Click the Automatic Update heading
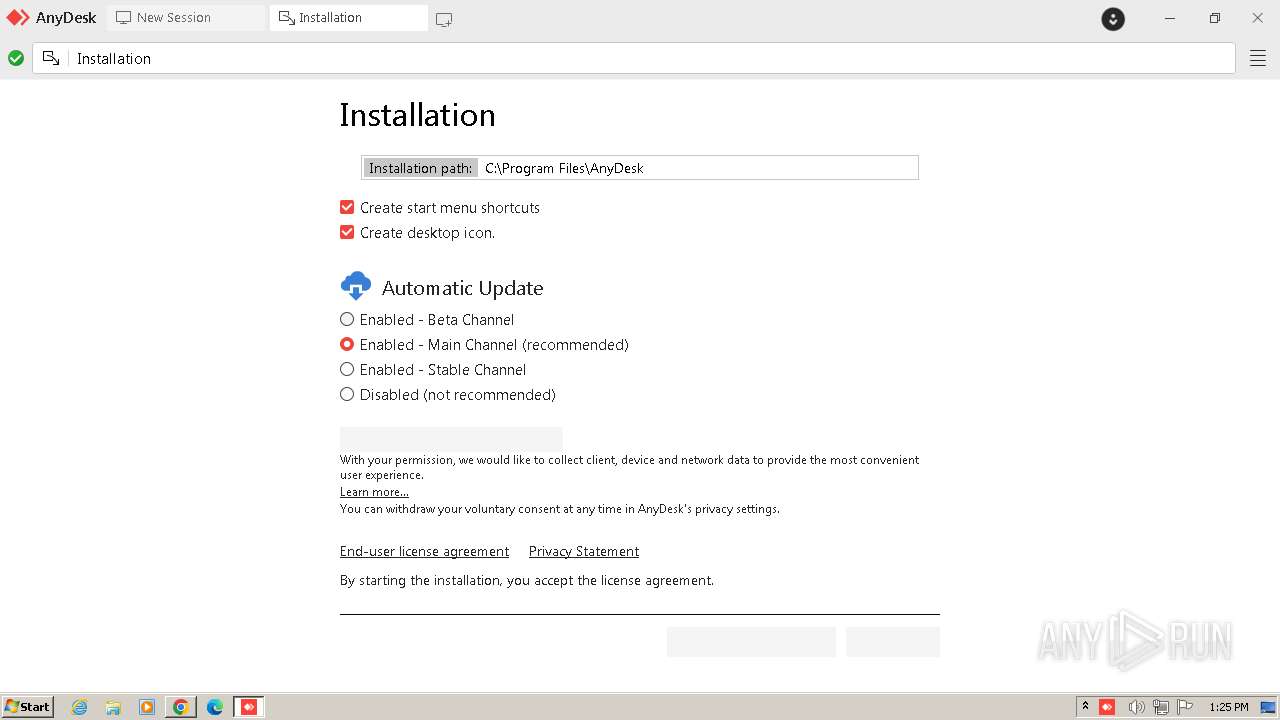Viewport: 1280px width, 720px height. pos(462,288)
